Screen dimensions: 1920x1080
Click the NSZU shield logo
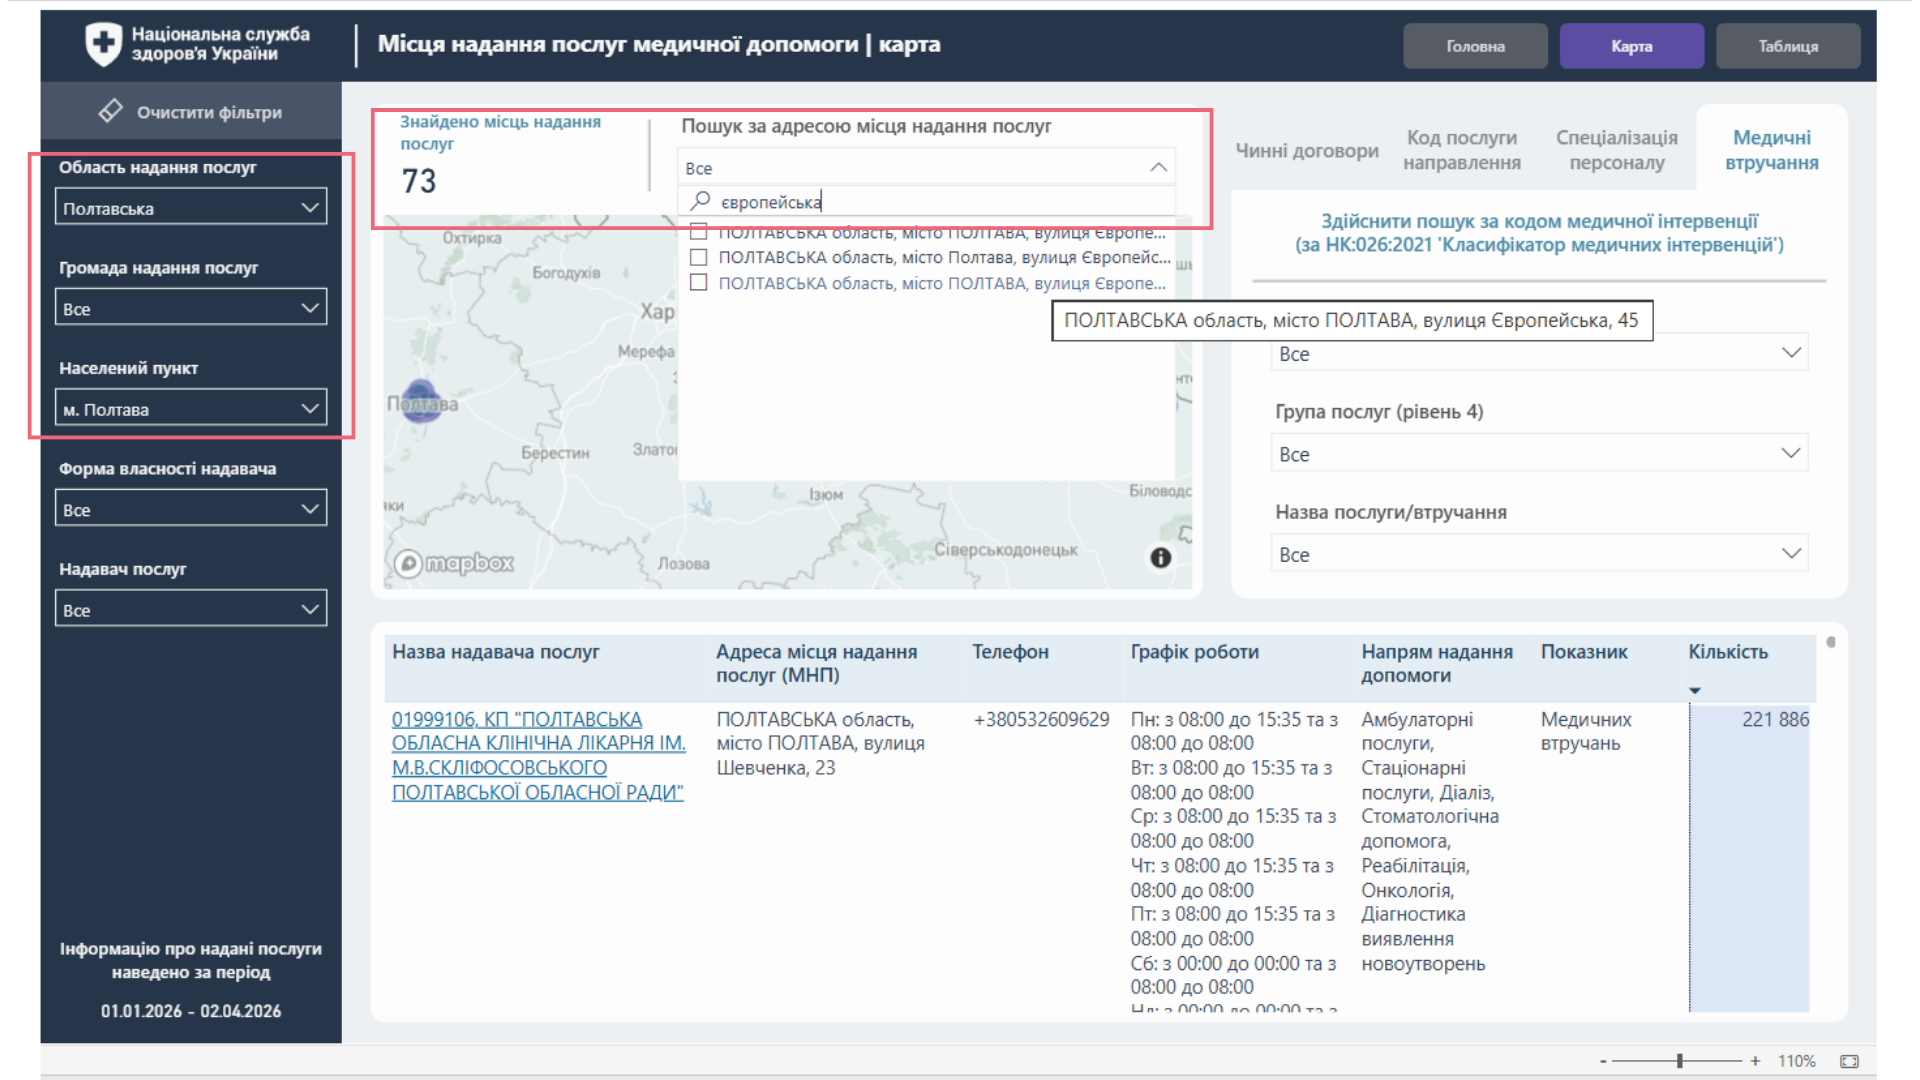pyautogui.click(x=103, y=44)
